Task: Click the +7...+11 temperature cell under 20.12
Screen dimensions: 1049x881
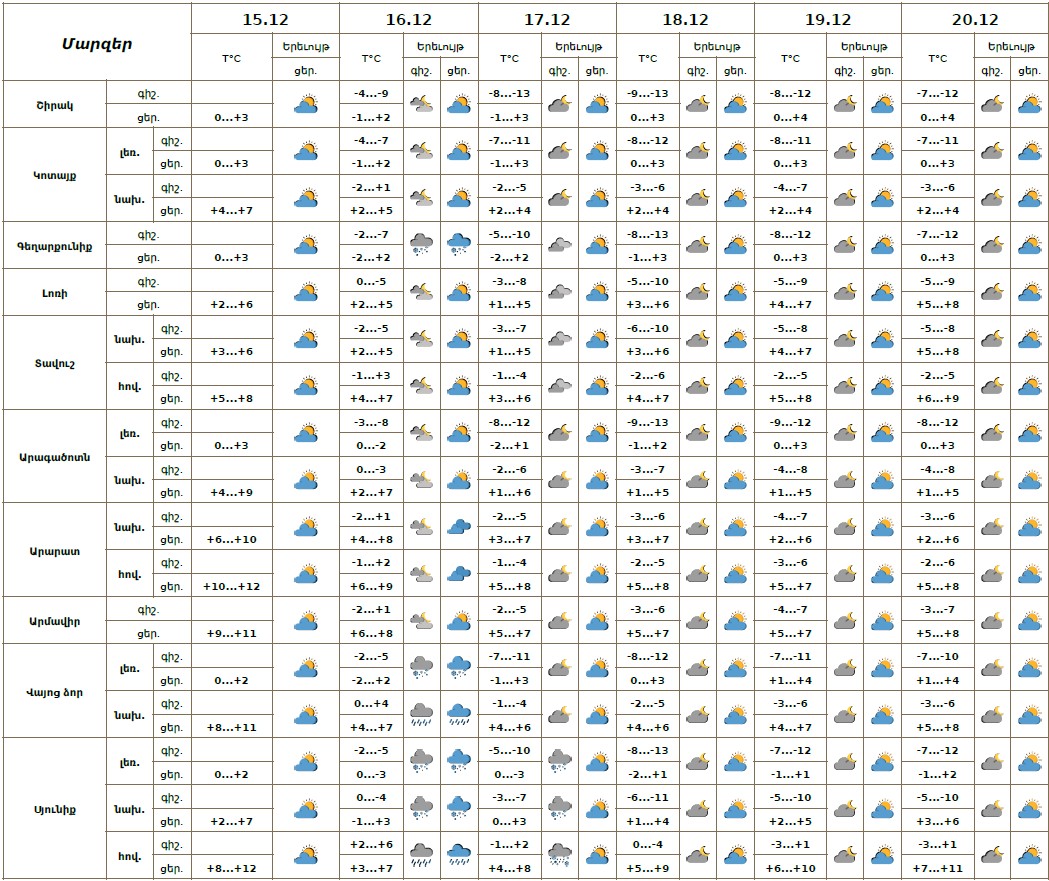Action: point(938,868)
